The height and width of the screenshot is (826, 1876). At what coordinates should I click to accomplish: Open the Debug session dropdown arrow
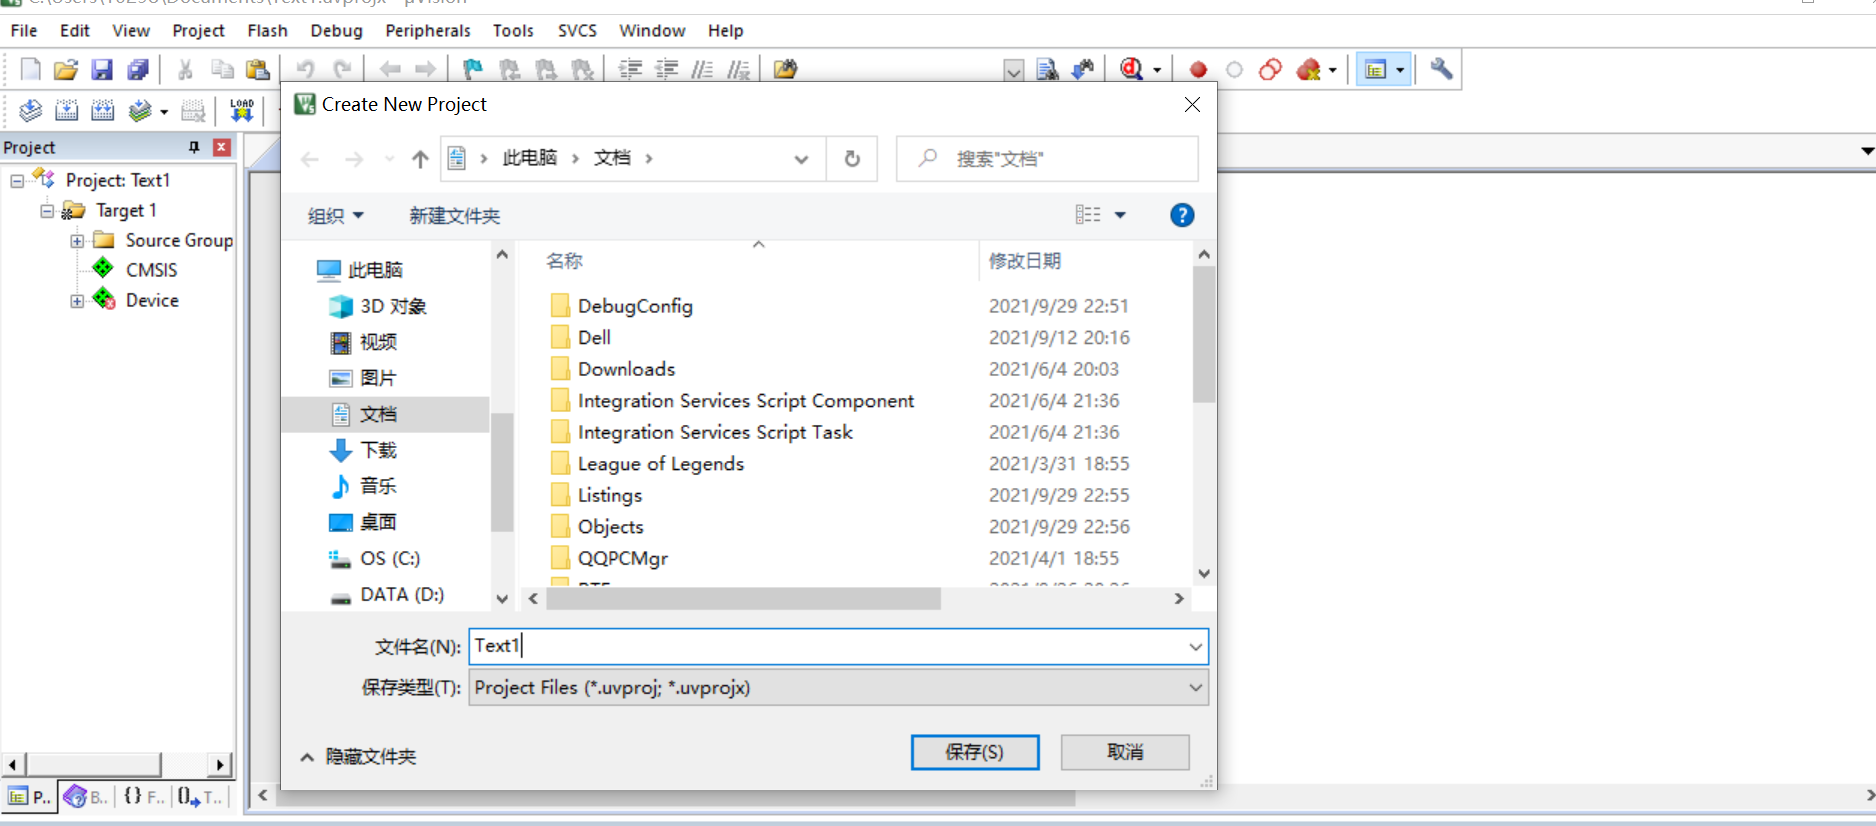tap(1157, 69)
